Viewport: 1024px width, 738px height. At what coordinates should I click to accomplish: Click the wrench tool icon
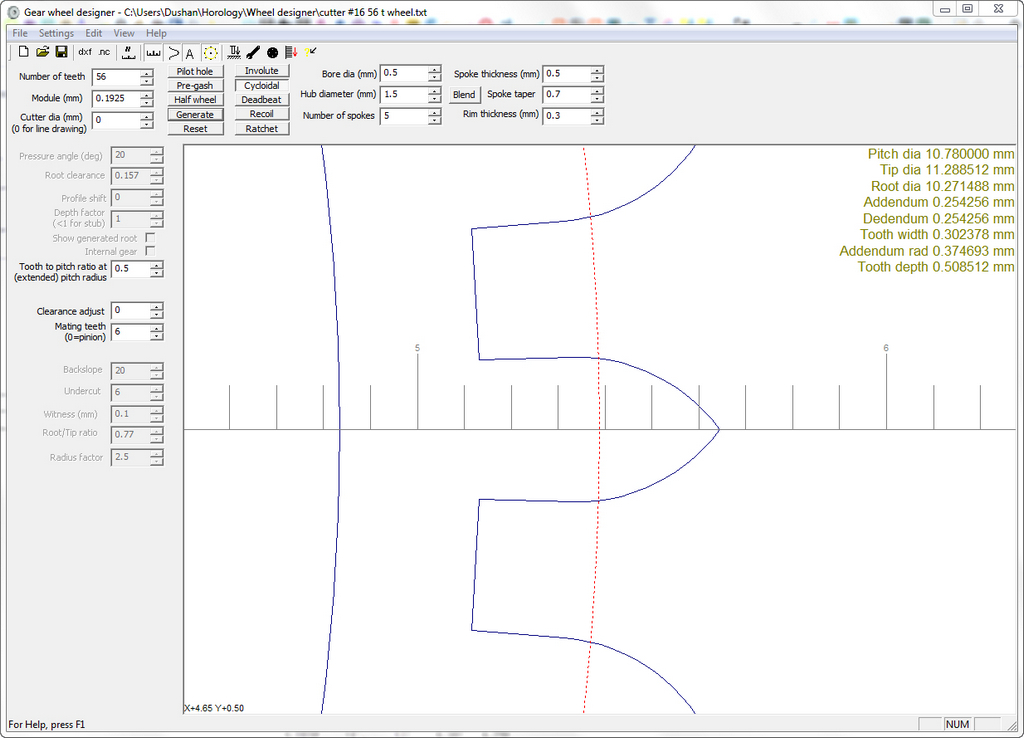click(253, 52)
